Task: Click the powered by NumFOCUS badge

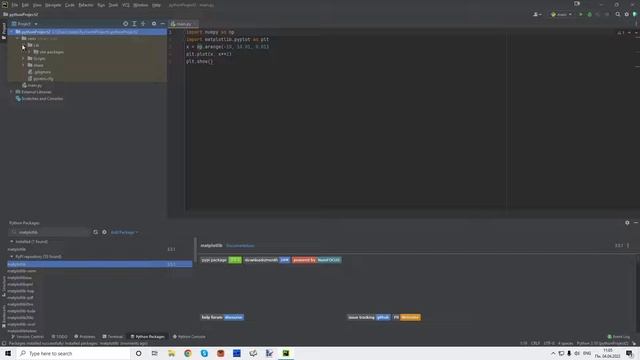Action: click(317, 260)
